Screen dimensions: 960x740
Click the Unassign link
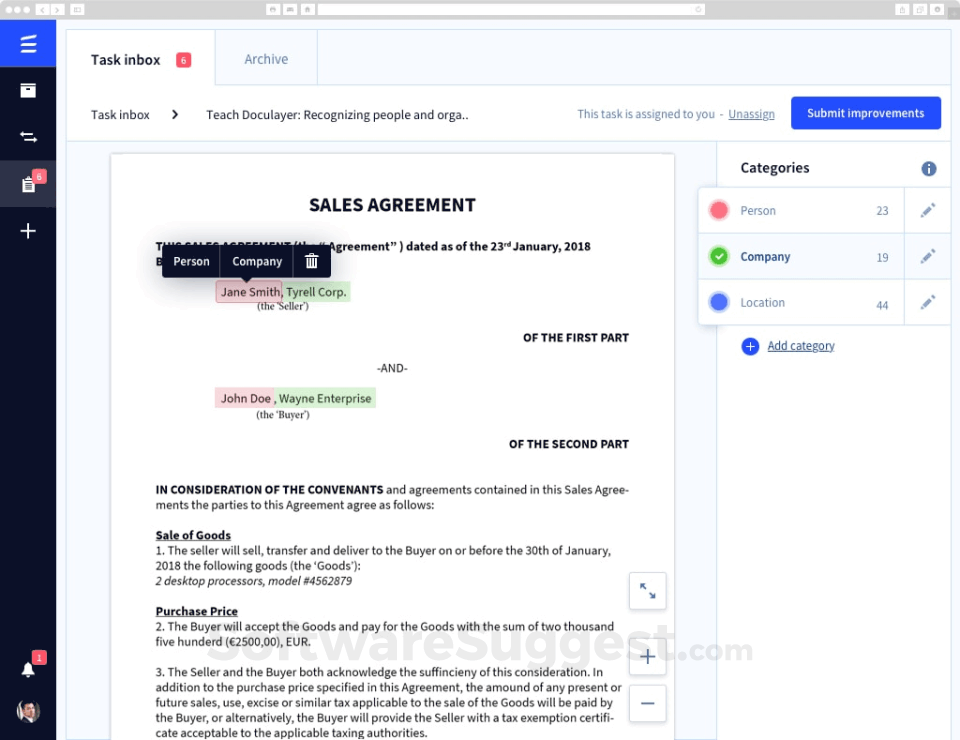point(751,114)
